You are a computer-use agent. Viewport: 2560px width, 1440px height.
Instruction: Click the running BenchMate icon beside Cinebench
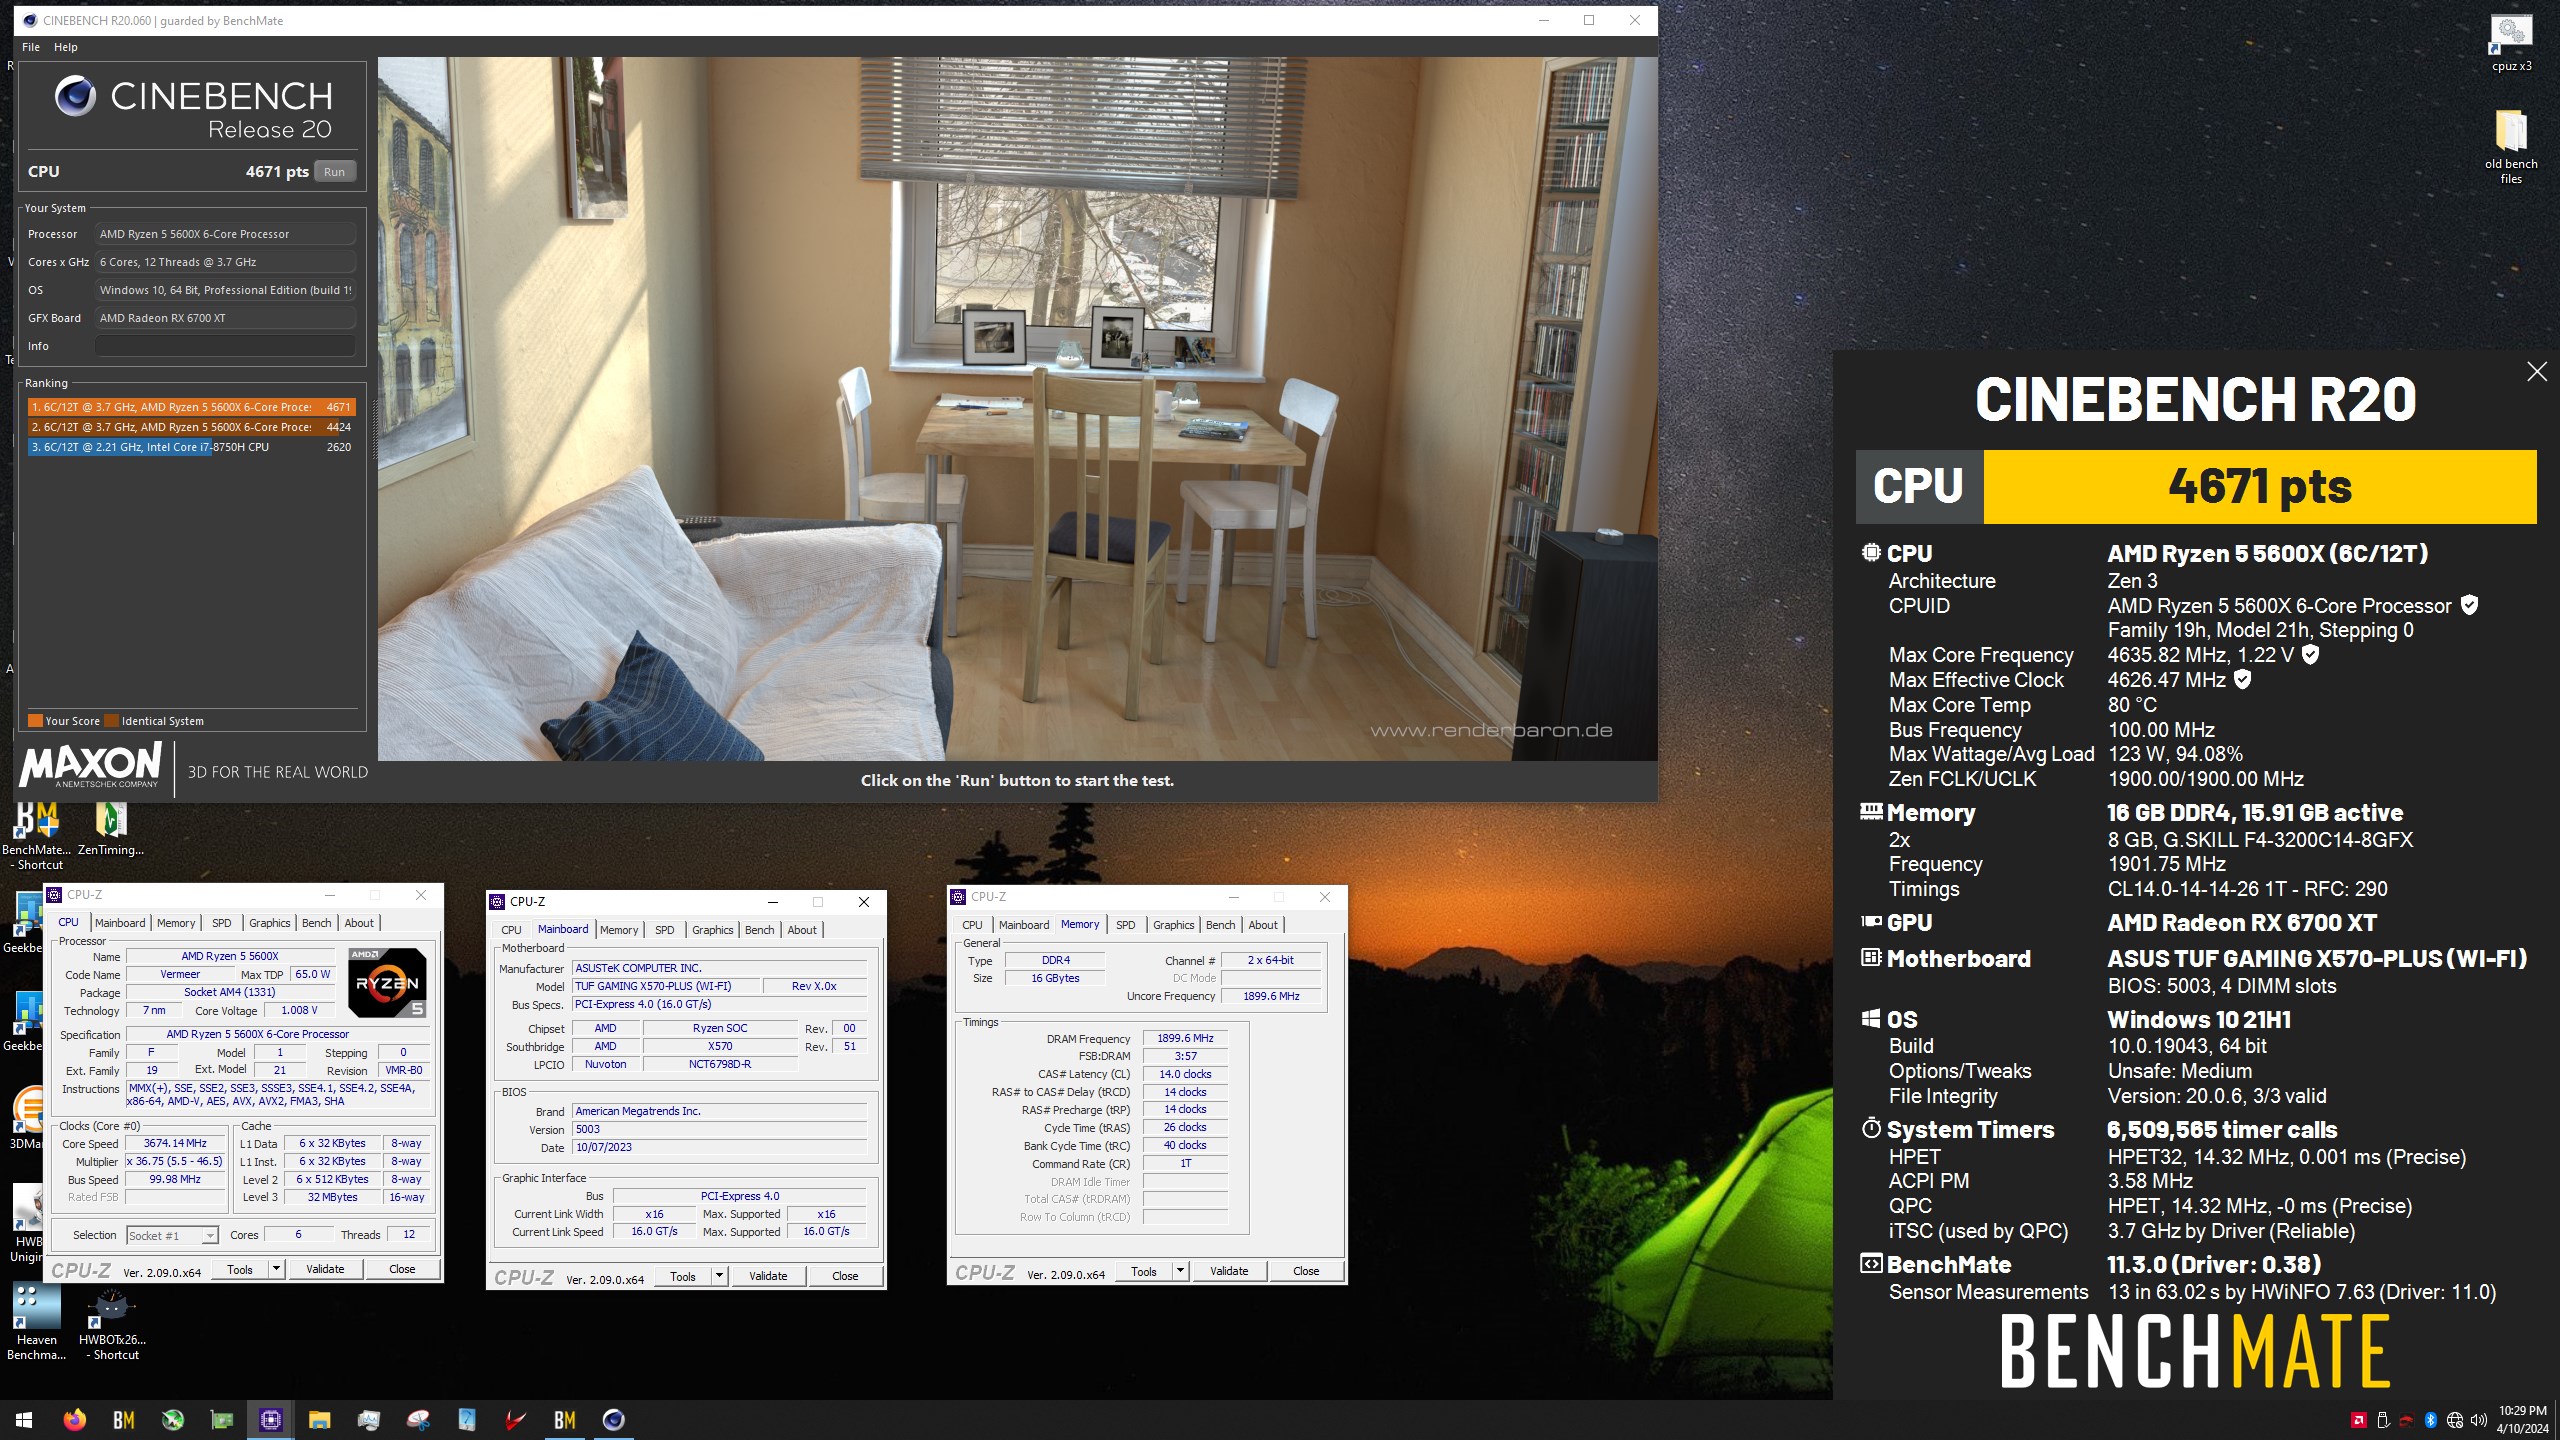(x=565, y=1419)
